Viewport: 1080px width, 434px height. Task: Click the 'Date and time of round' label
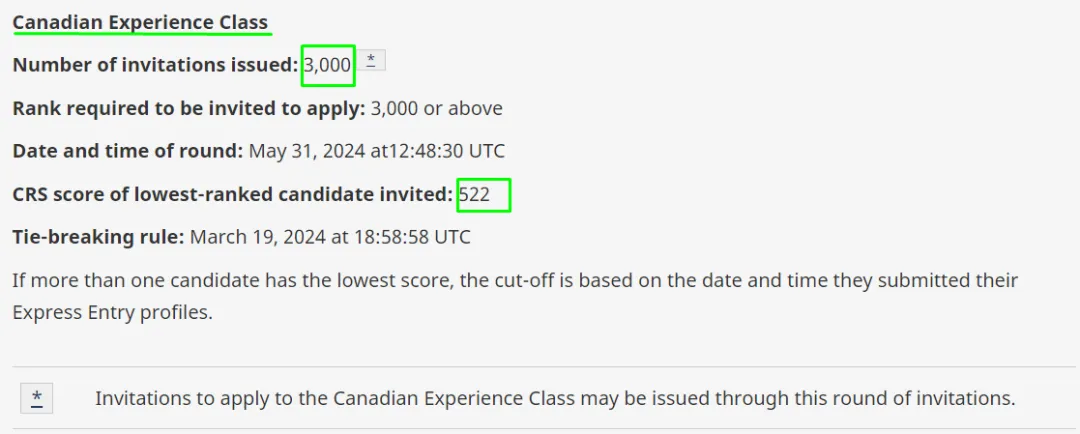point(127,151)
